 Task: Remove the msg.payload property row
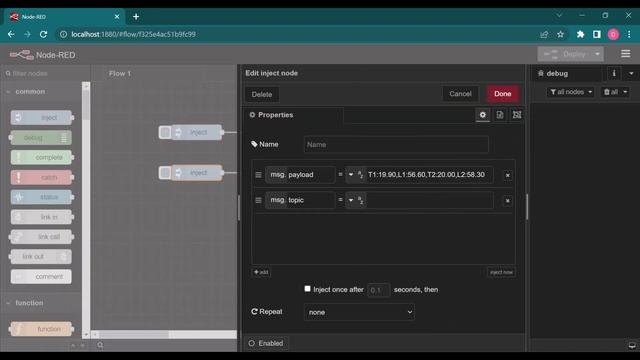tap(507, 175)
